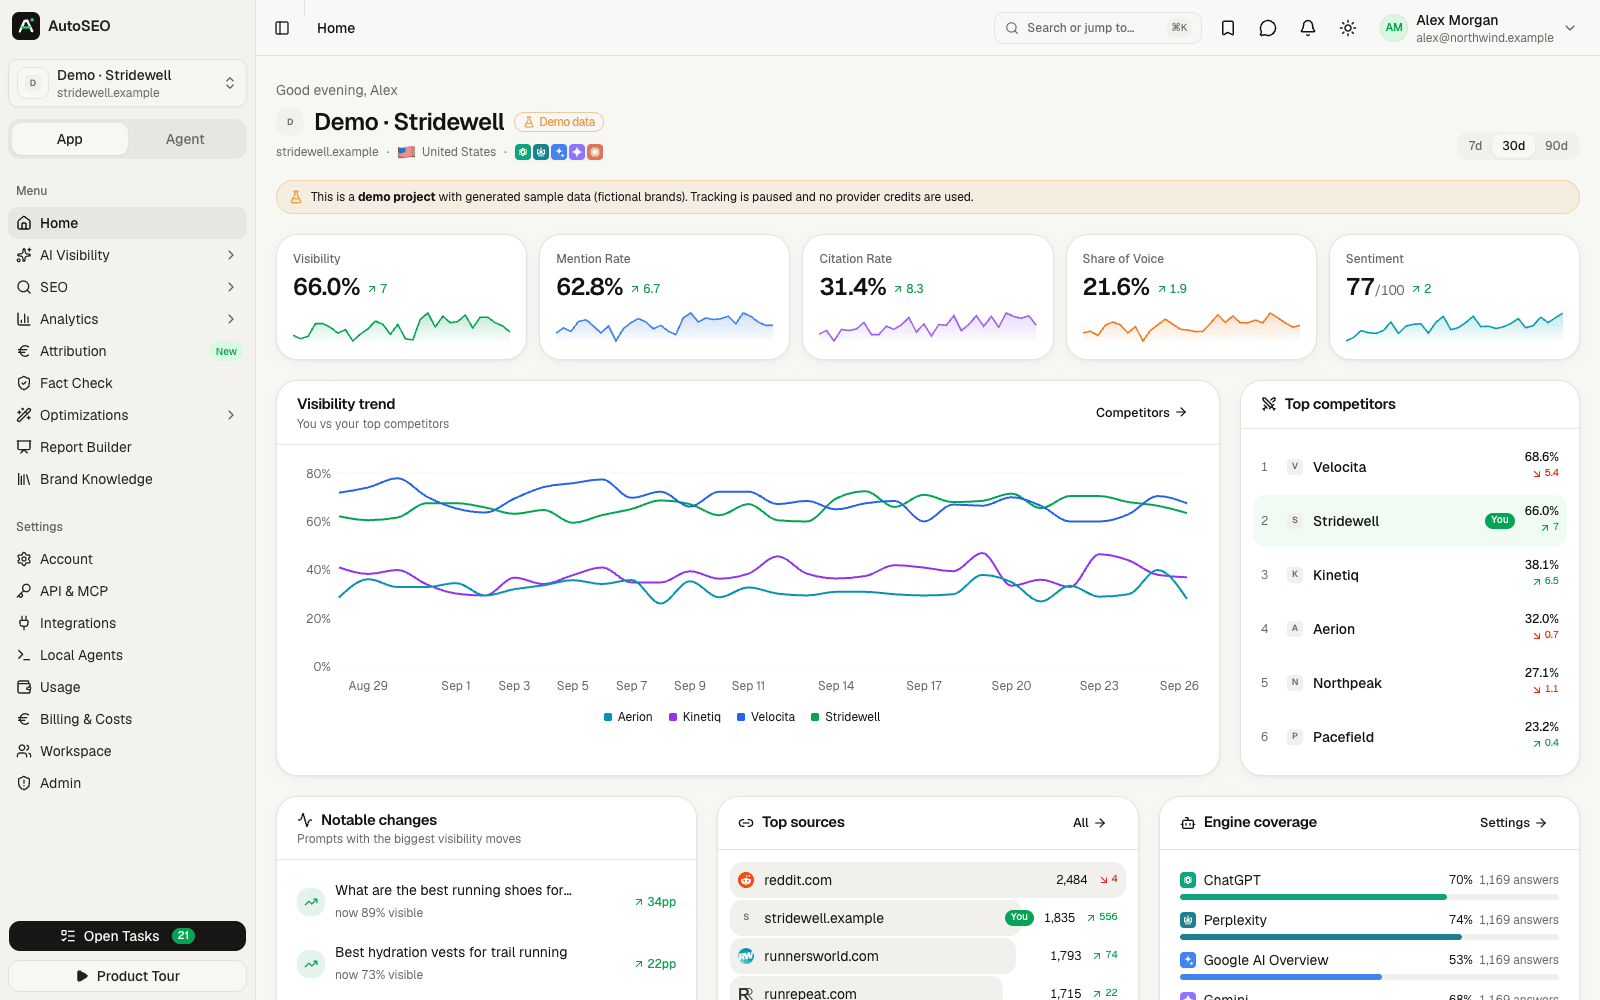Click the Perplexity coverage progress bar
The image size is (1600, 1000).
point(1369,937)
